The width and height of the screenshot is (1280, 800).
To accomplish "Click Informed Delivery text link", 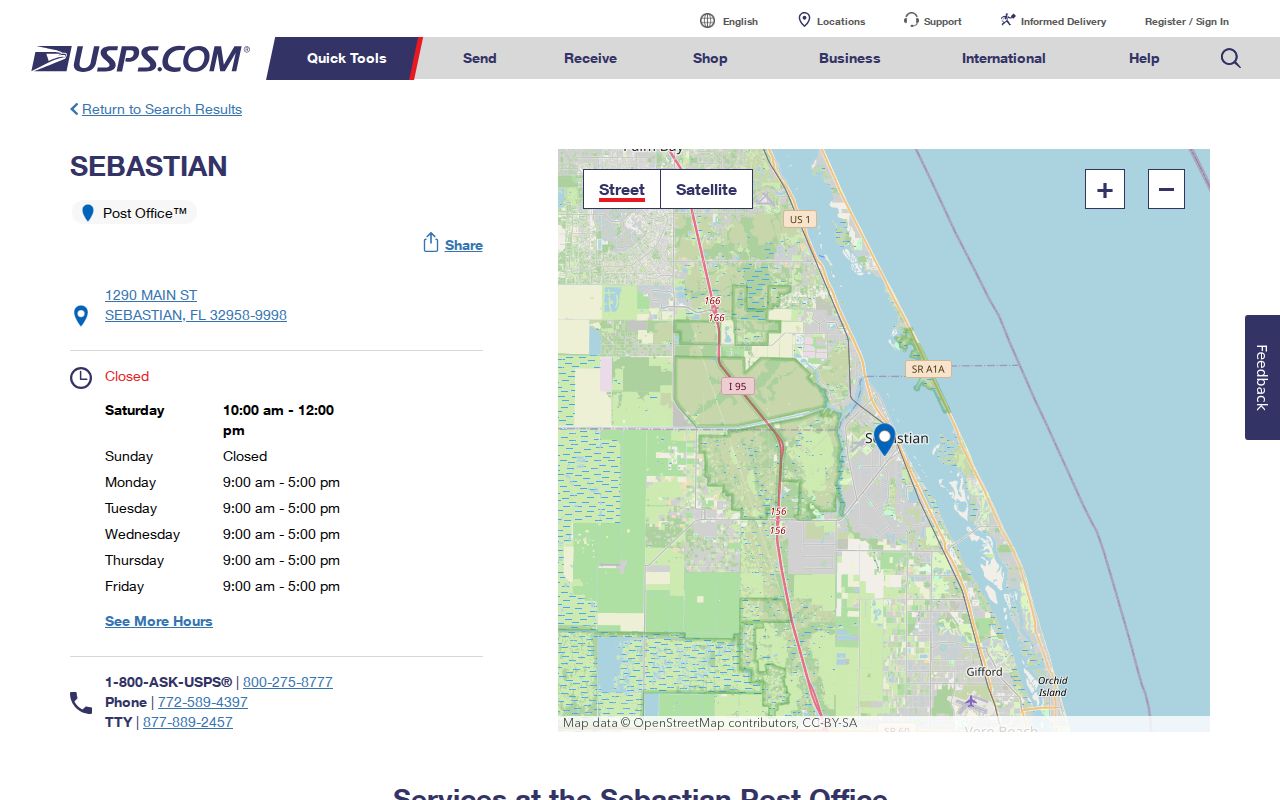I will coord(1063,21).
